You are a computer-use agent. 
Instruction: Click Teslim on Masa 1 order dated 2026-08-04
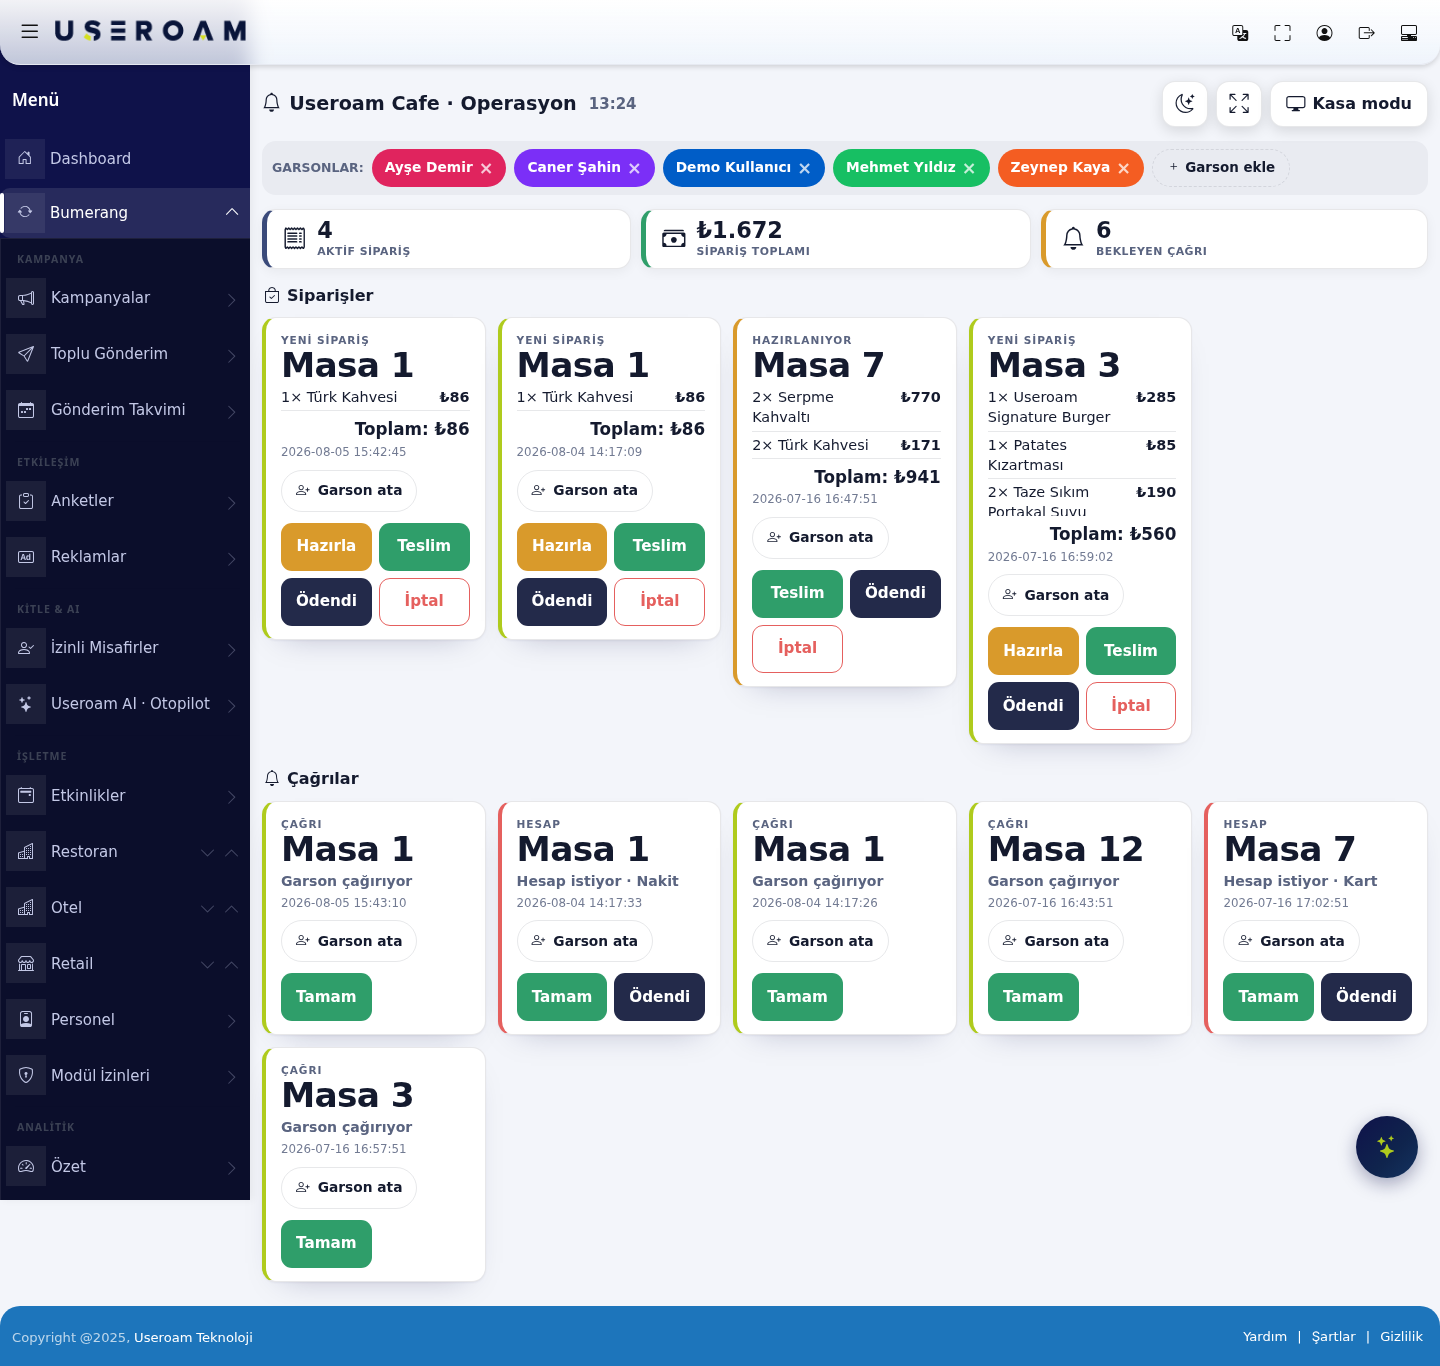click(x=659, y=546)
